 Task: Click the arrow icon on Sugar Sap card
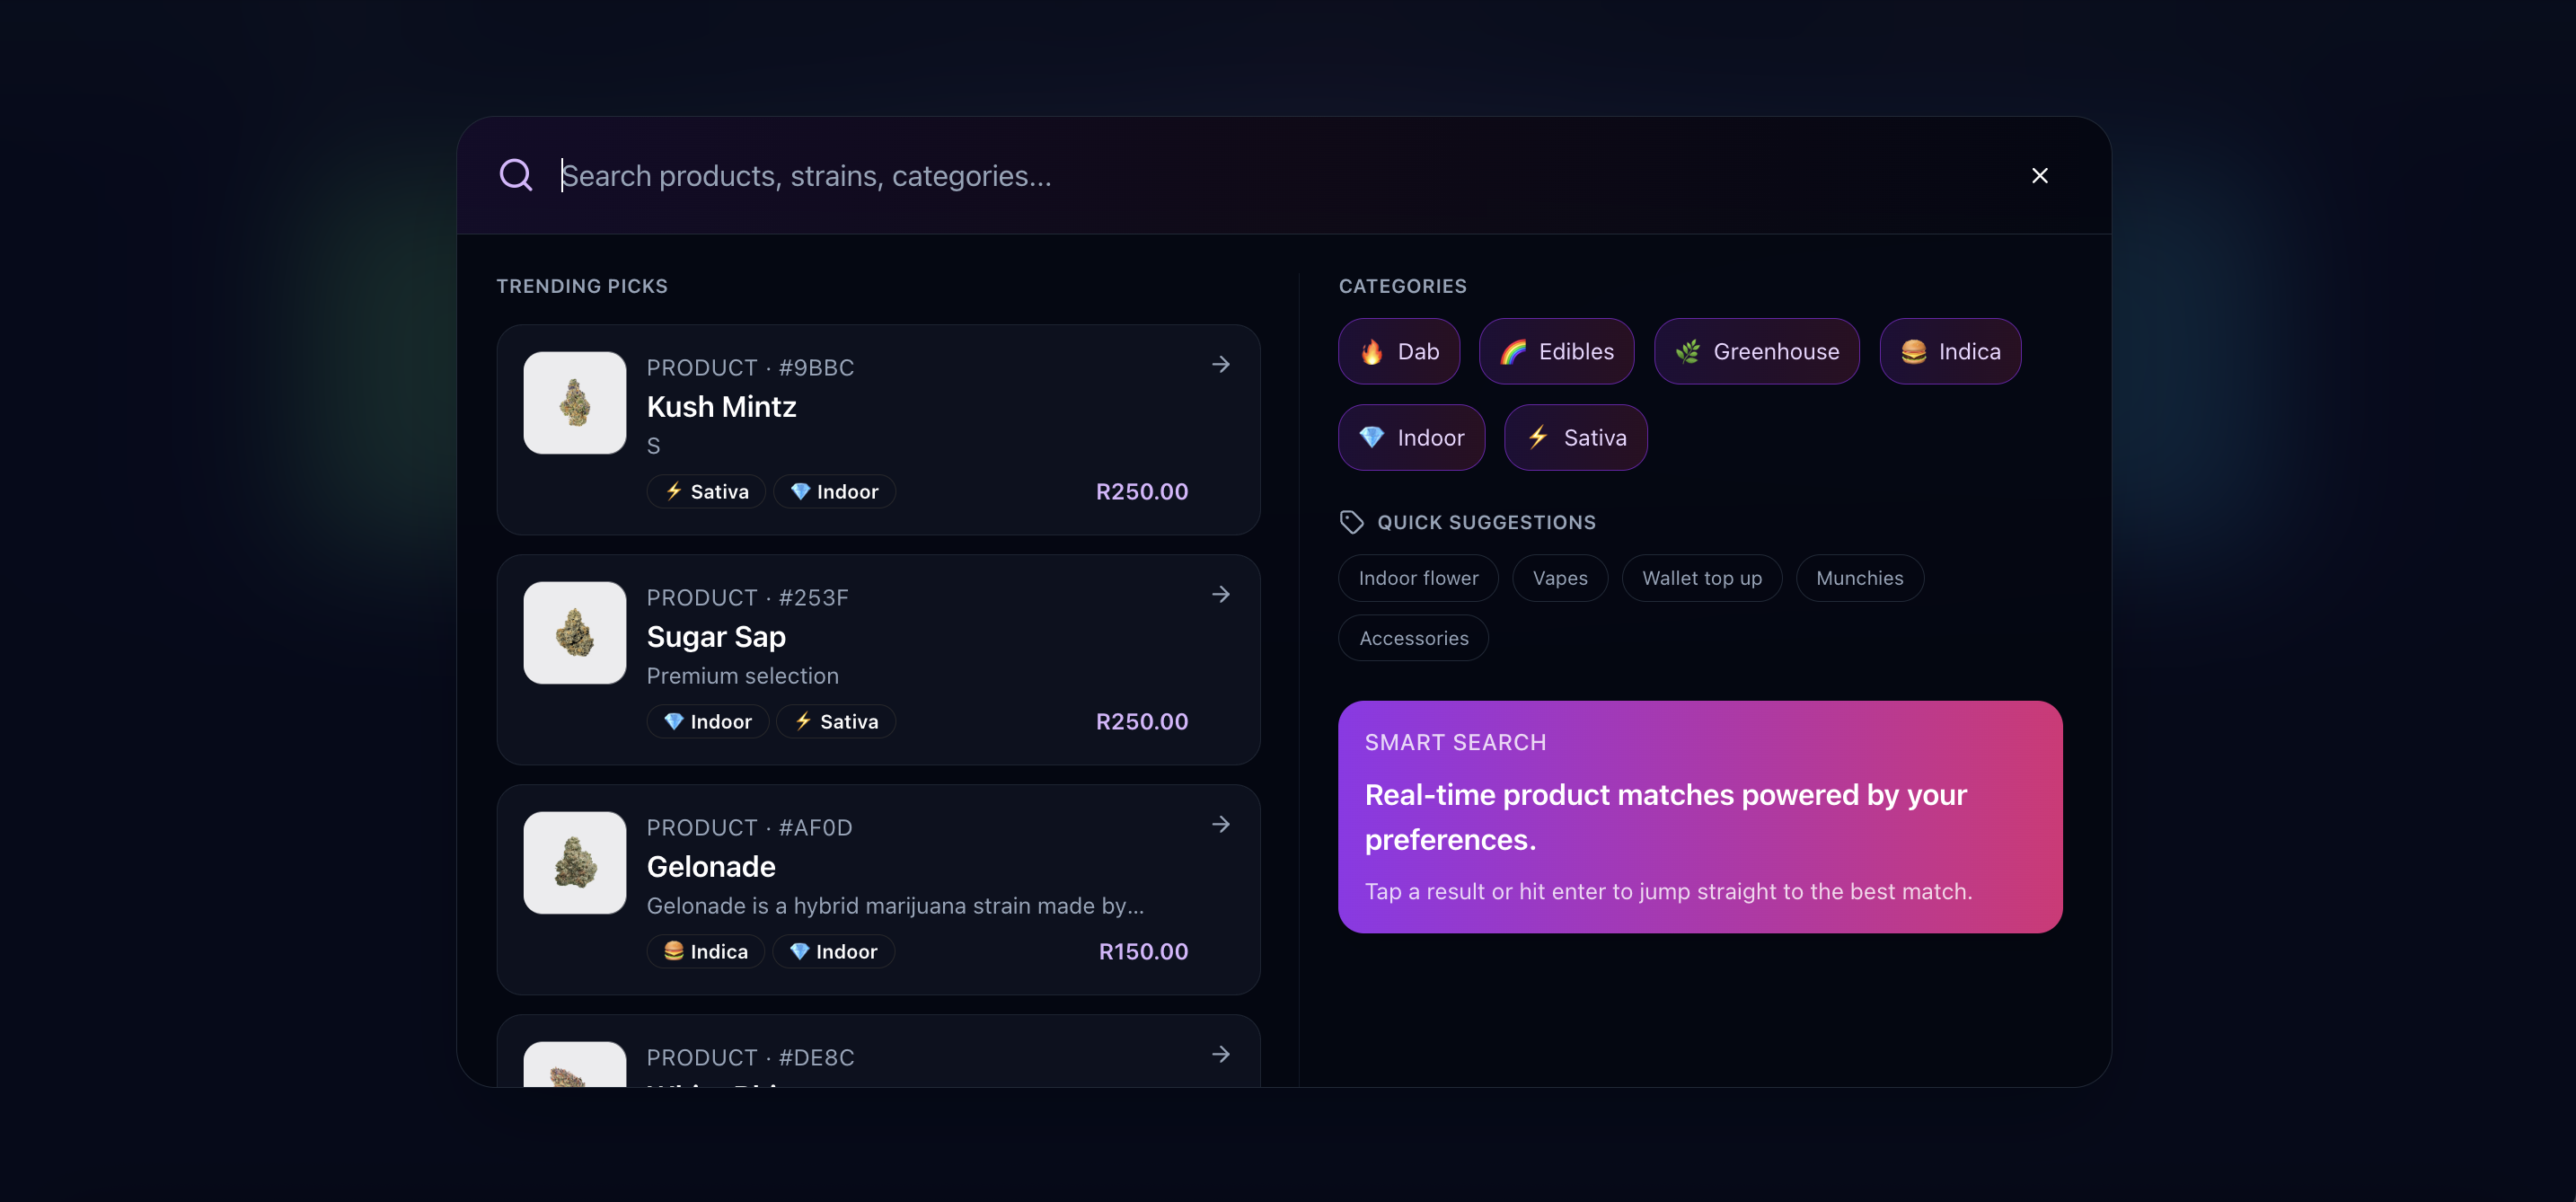pos(1220,595)
